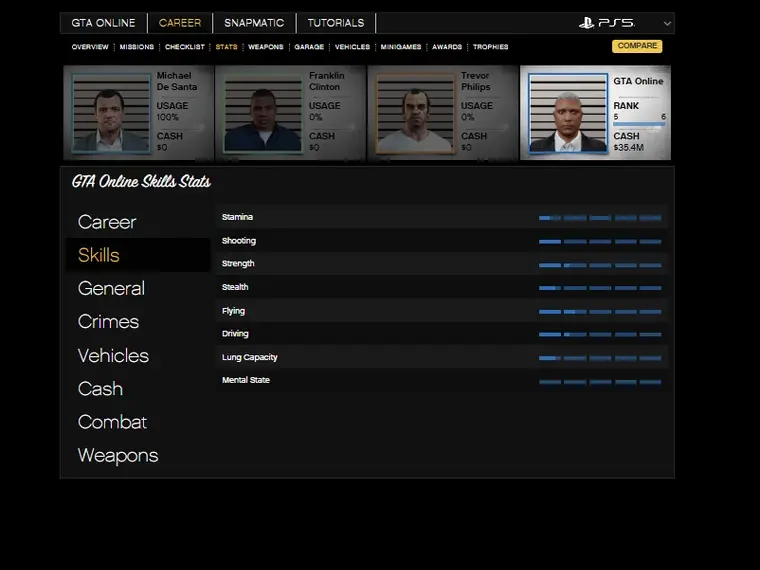
Task: Open the WEAPONS submenu link in top navigation
Action: 266,47
